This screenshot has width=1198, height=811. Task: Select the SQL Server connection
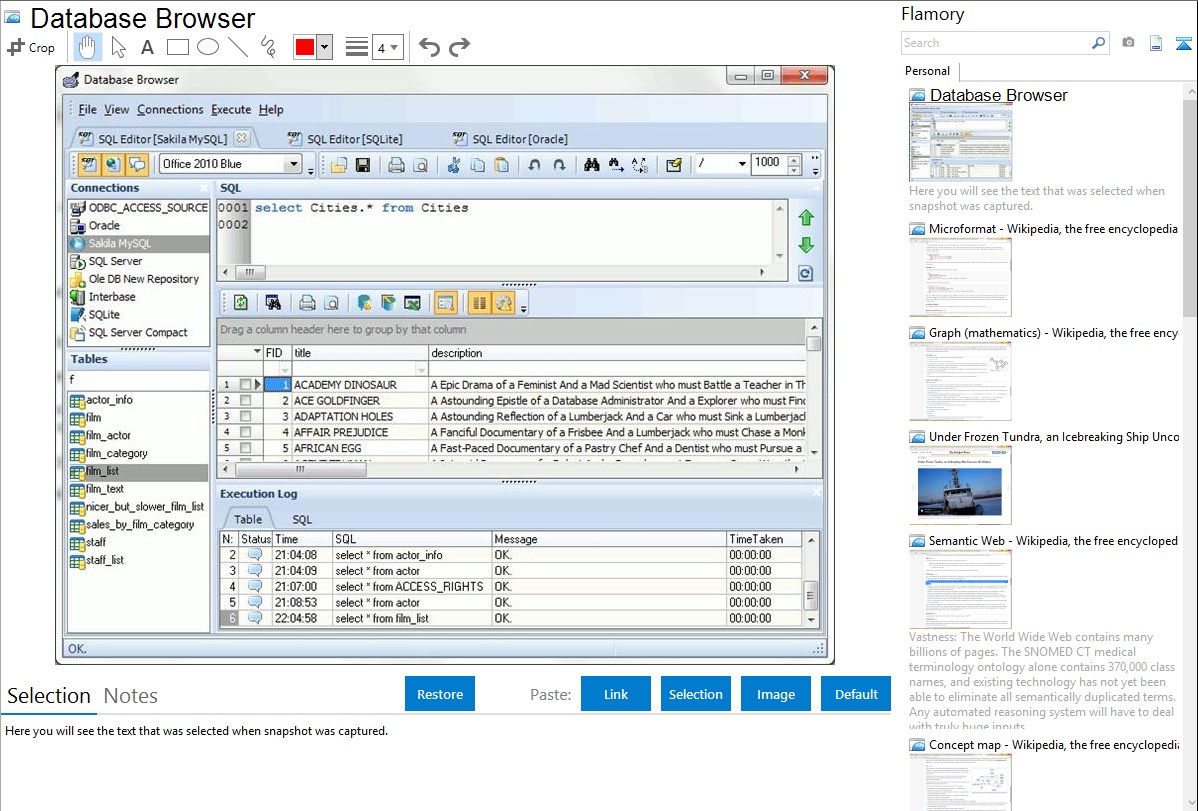tap(115, 261)
